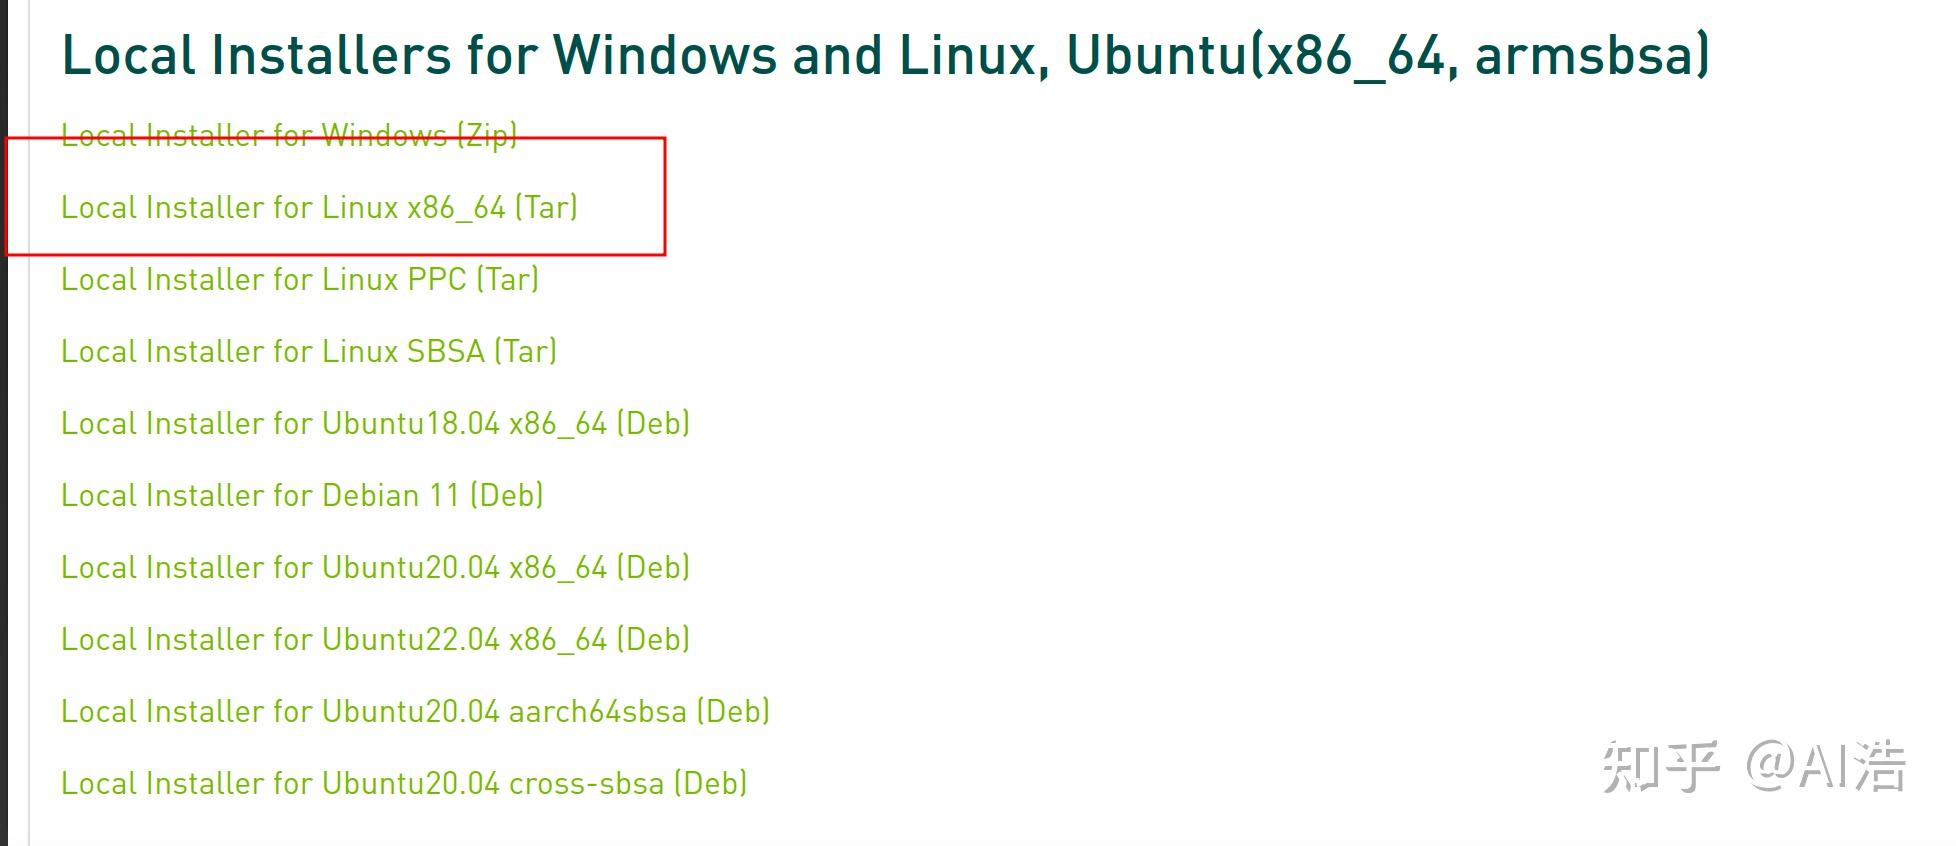
Task: Download Local Installer for Linux PPC (Tar)
Action: 300,279
